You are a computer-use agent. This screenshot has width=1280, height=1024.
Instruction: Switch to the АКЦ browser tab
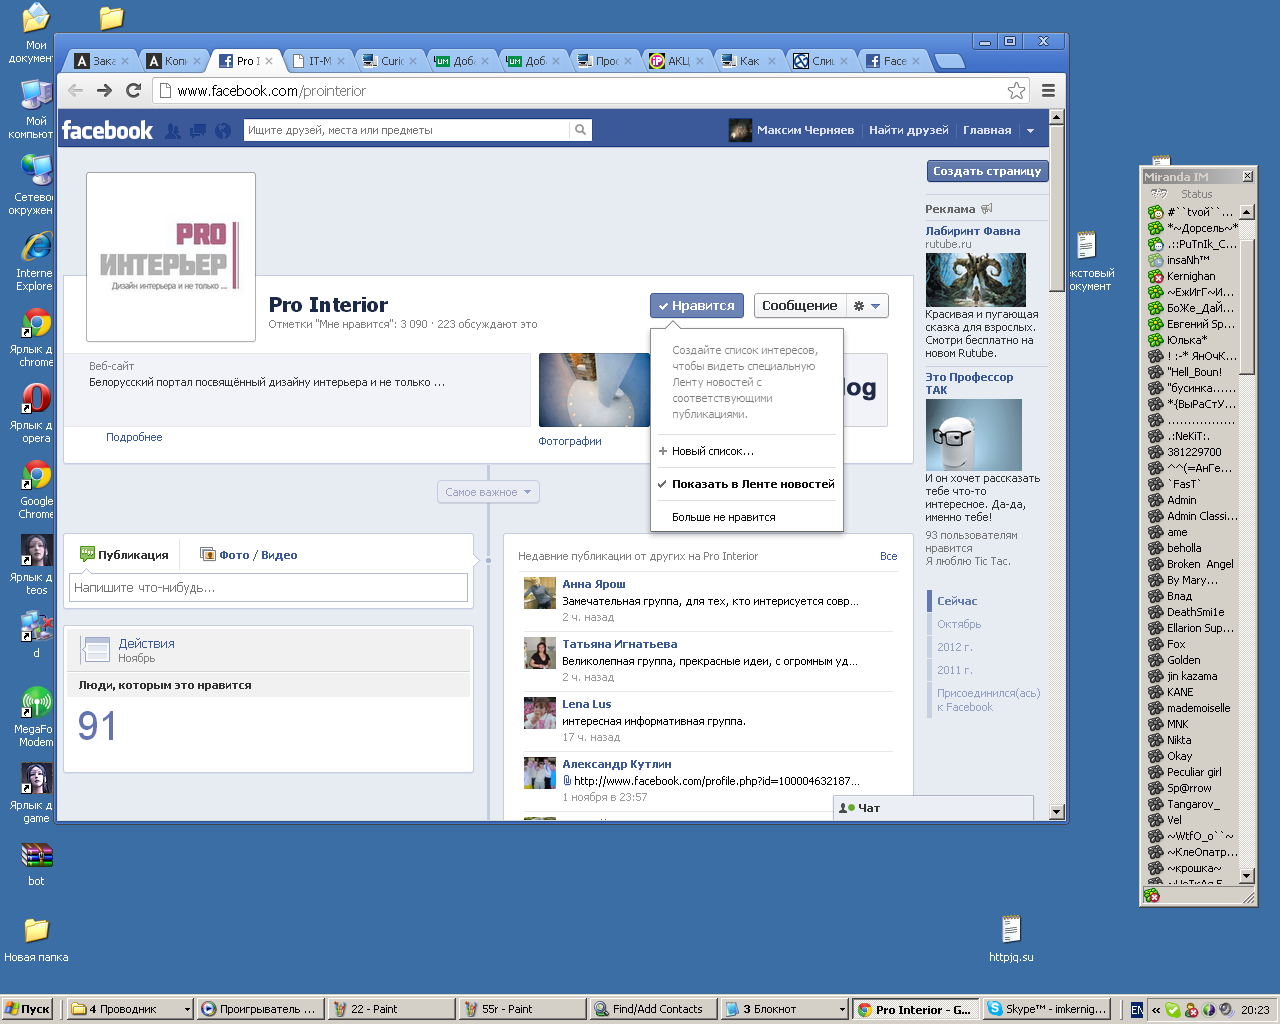[x=678, y=61]
